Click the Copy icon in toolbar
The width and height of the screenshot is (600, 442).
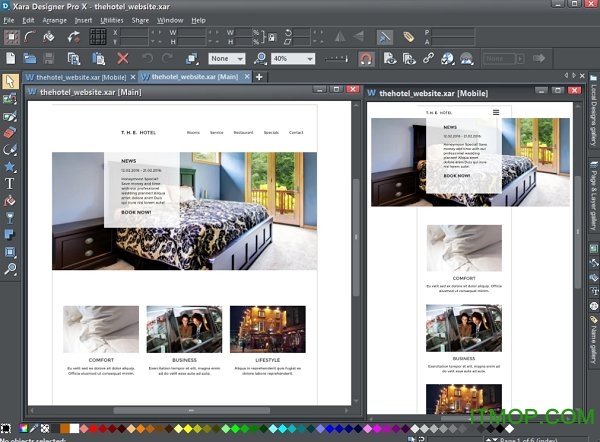click(73, 59)
